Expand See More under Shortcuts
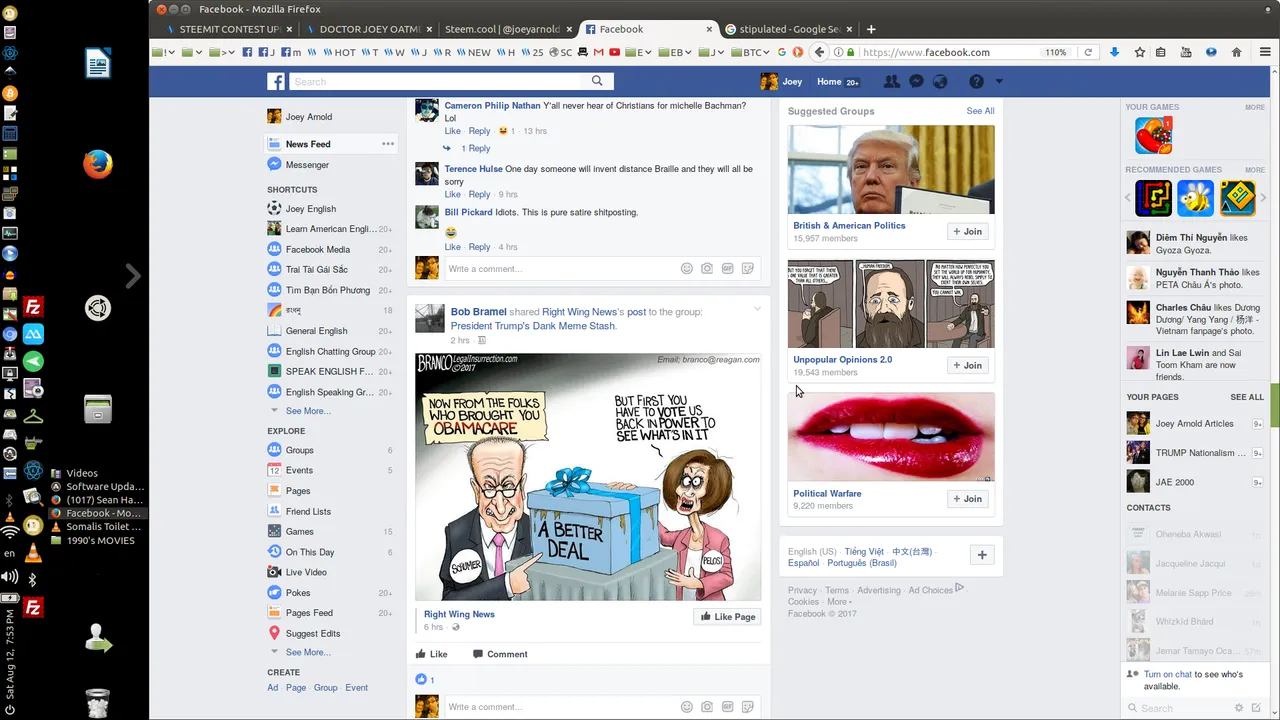 [x=308, y=411]
